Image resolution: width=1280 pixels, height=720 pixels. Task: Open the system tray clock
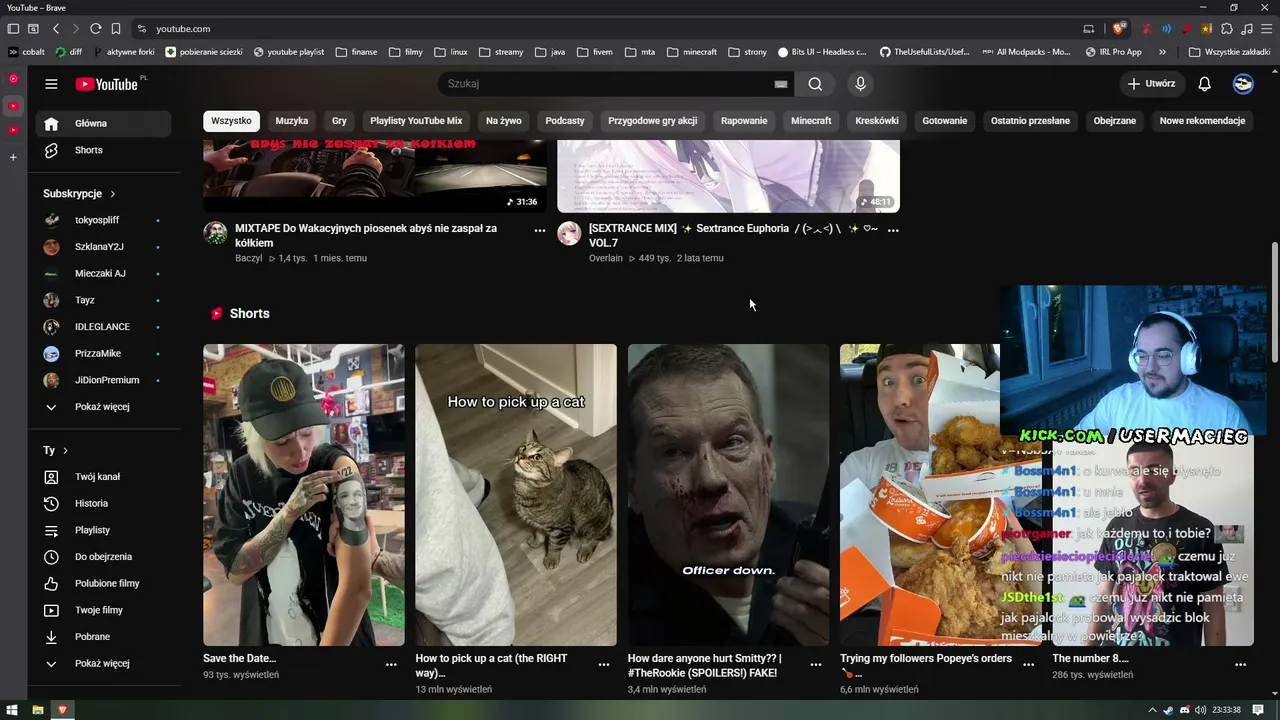pyautogui.click(x=1226, y=710)
